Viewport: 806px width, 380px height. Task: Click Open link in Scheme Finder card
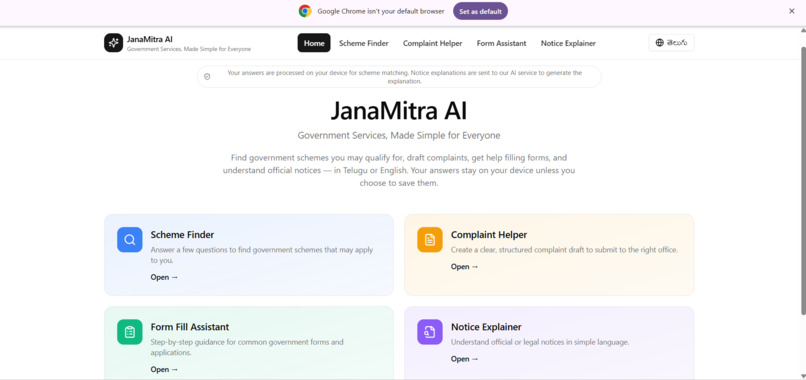(x=164, y=277)
